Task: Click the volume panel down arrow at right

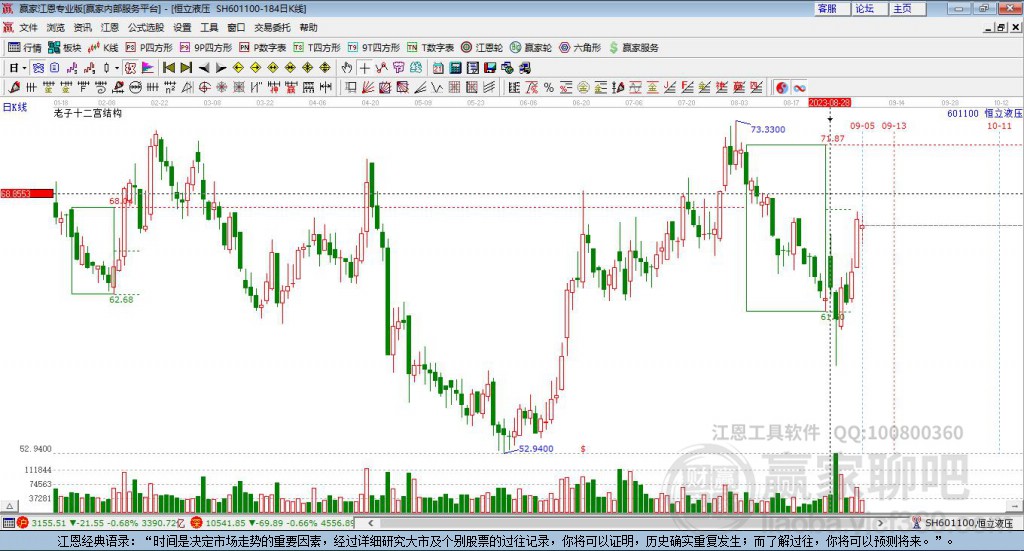Action: (1015, 506)
